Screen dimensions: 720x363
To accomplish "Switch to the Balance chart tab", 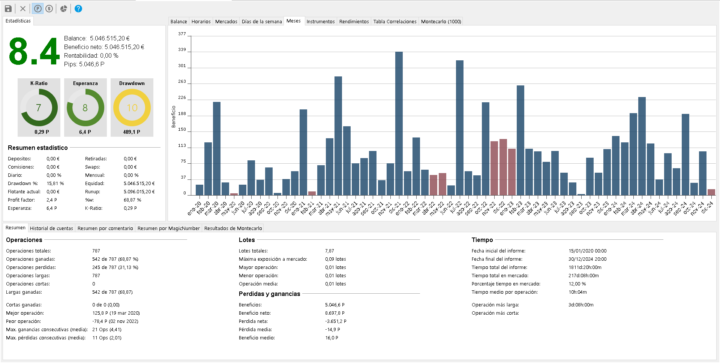I will [x=179, y=22].
